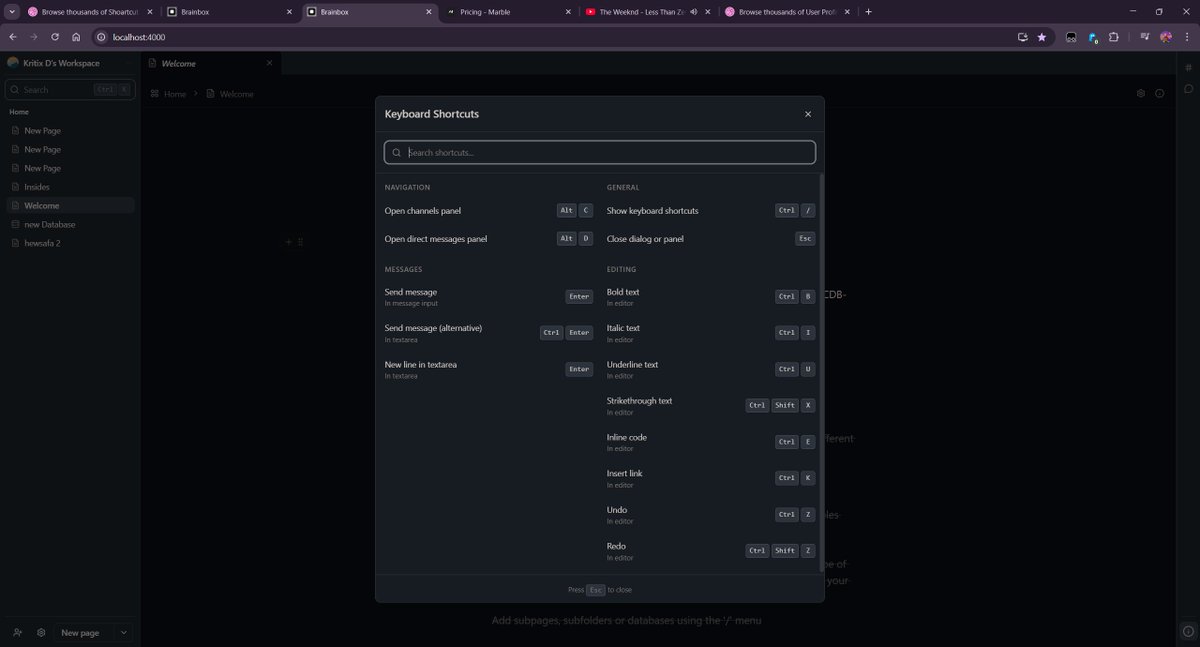Close the Welcome document tab
Viewport: 1200px width, 647px height.
tap(269, 63)
